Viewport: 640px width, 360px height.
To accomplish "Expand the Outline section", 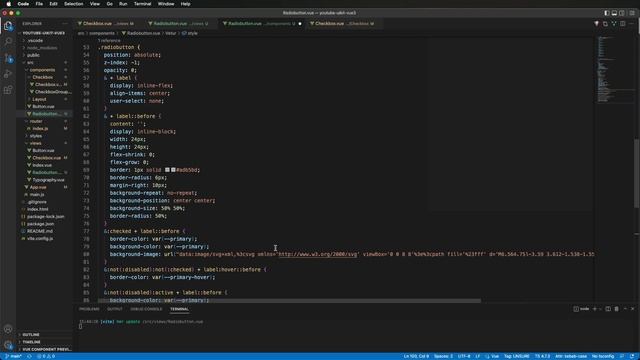I will click(31, 335).
